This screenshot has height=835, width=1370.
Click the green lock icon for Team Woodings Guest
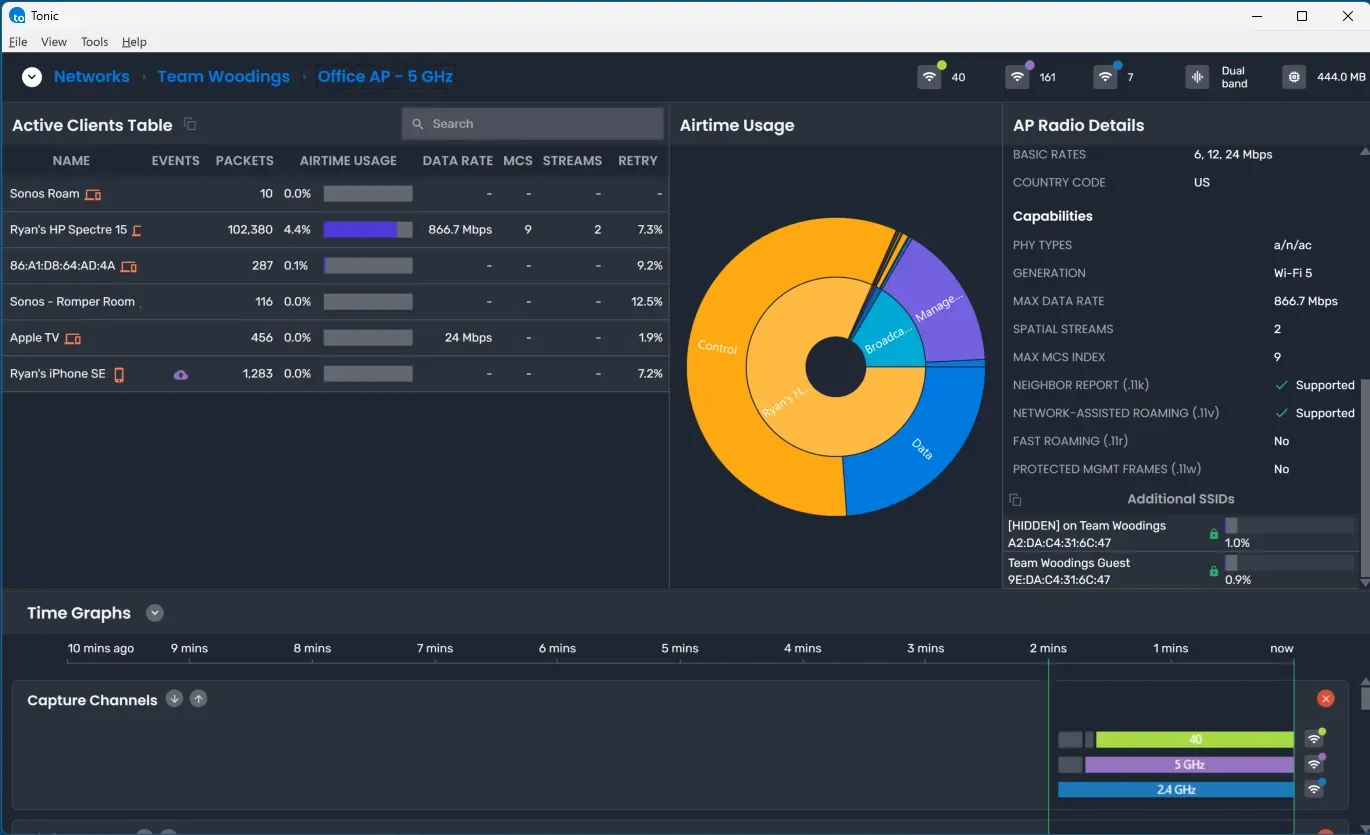(x=1213, y=571)
